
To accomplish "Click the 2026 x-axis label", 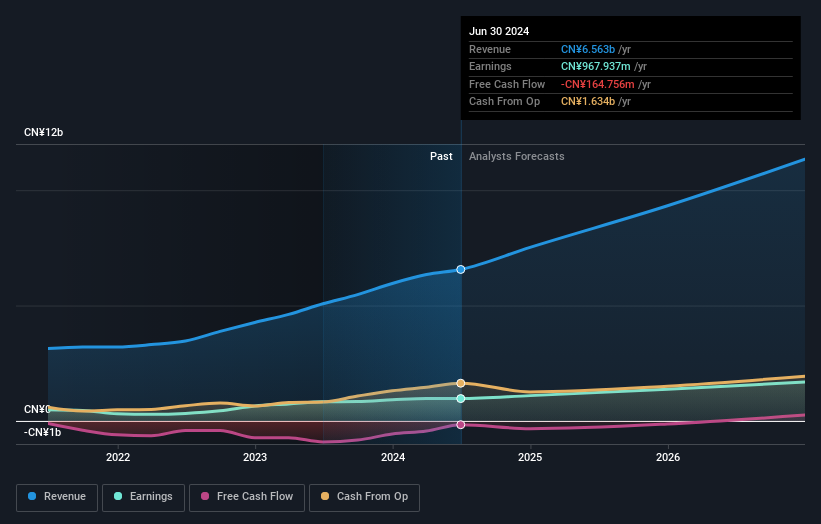I will pyautogui.click(x=668, y=457).
